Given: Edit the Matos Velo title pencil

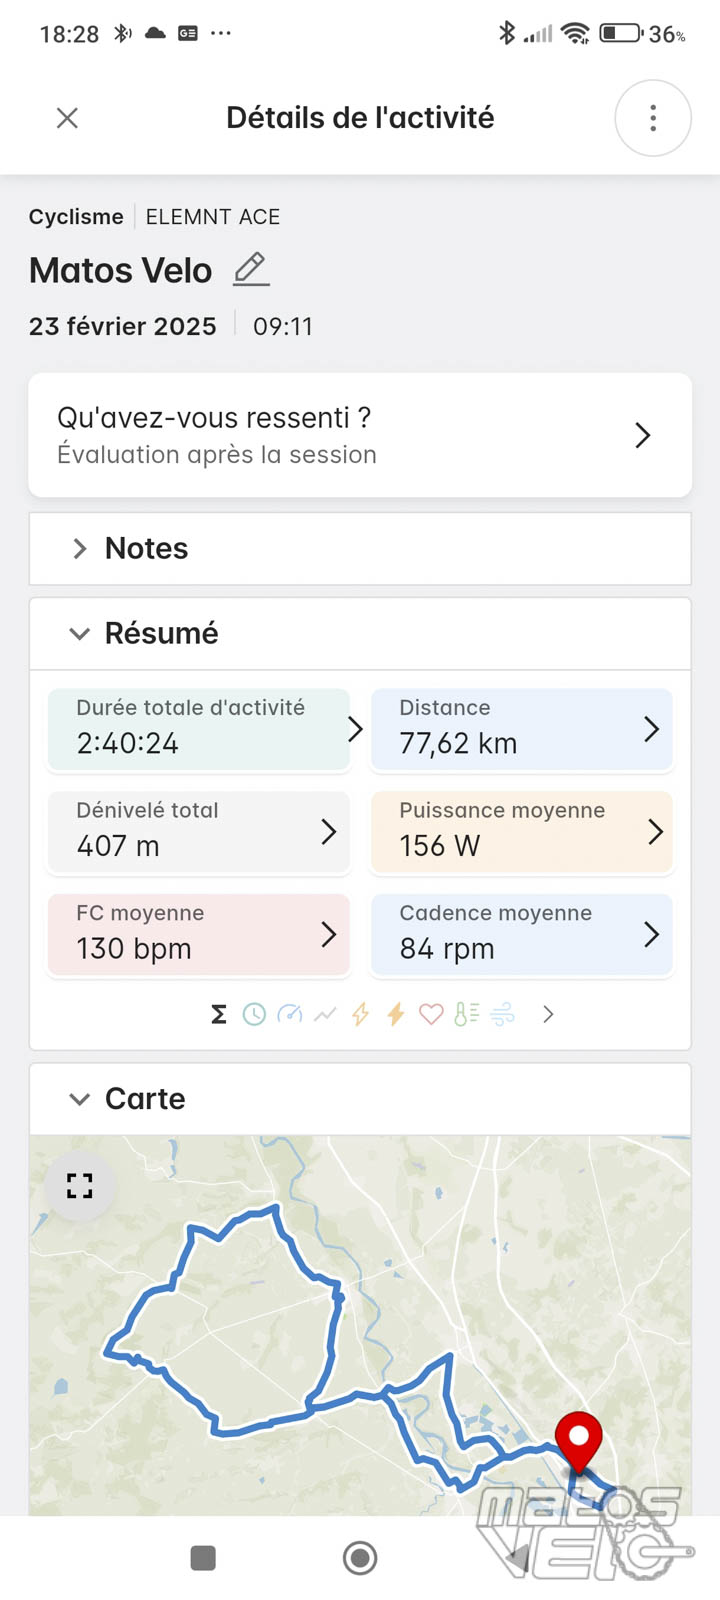Looking at the screenshot, I should (x=251, y=269).
